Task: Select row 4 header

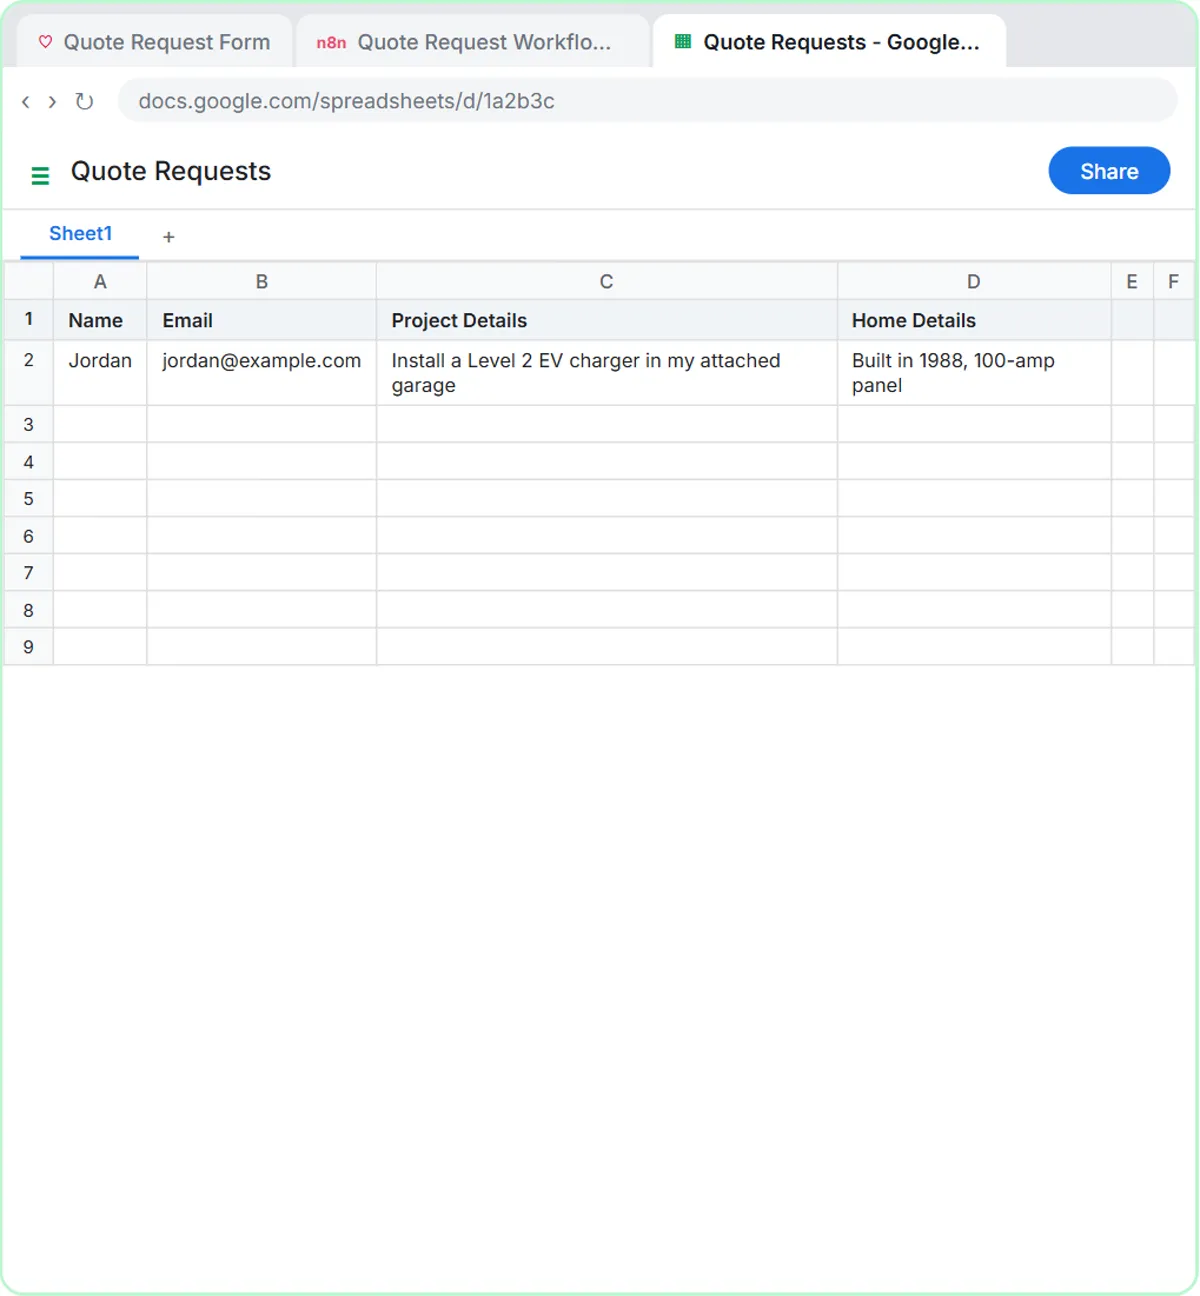Action: (29, 461)
